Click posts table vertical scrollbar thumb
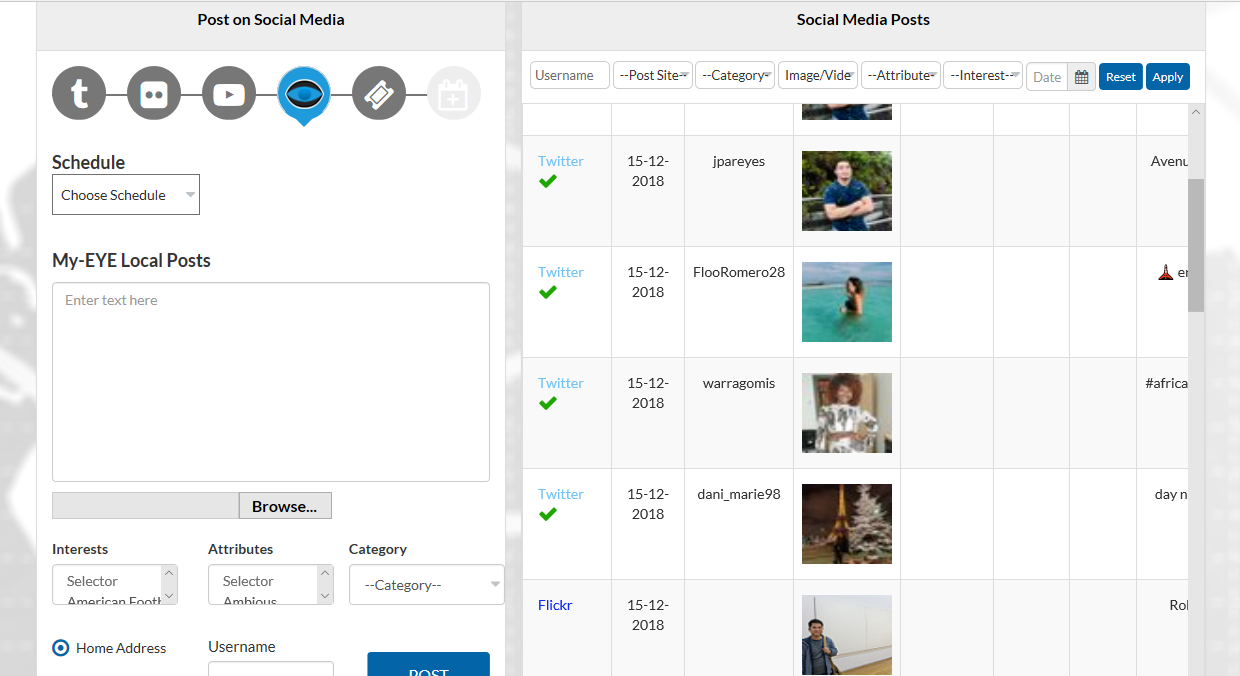 pyautogui.click(x=1196, y=245)
